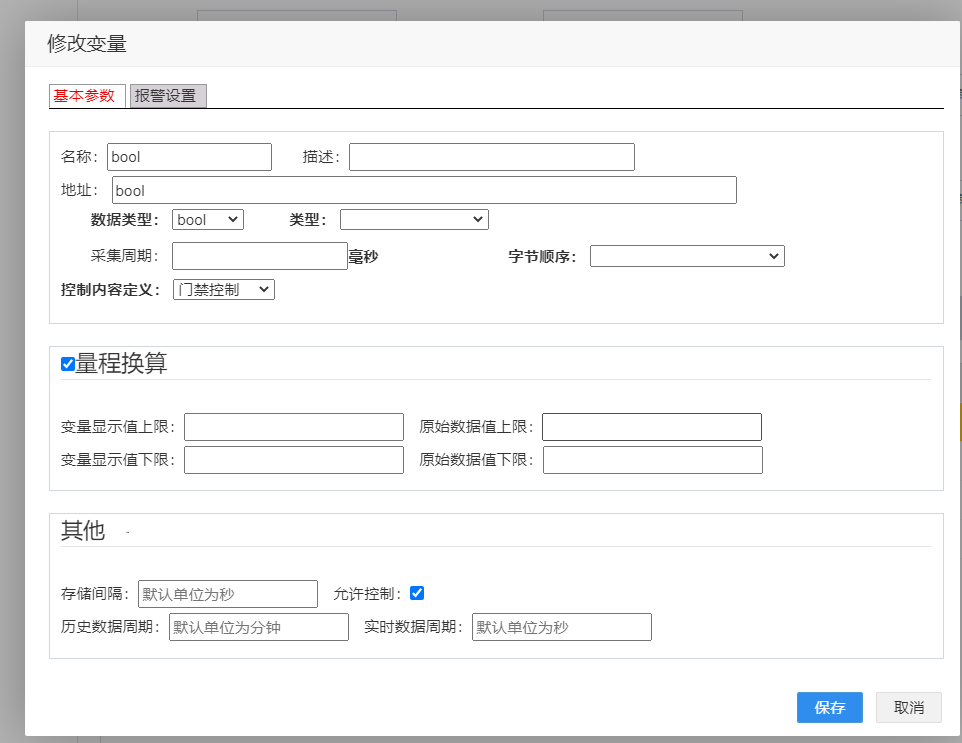Click the 变量显示值下限 field
Screen dimensions: 962x743
click(x=294, y=460)
